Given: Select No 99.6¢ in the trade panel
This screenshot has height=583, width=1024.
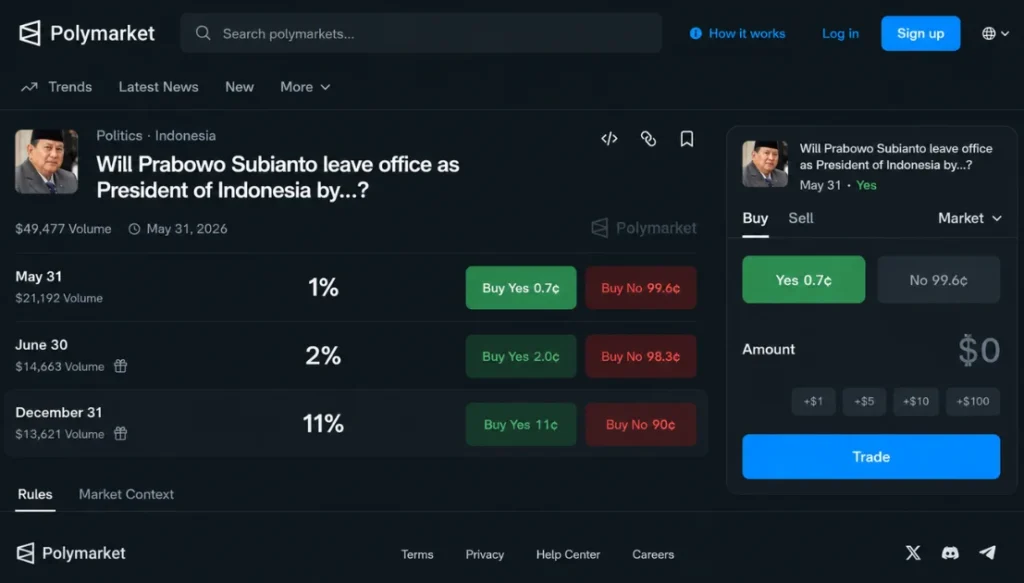Looking at the screenshot, I should click(x=938, y=280).
